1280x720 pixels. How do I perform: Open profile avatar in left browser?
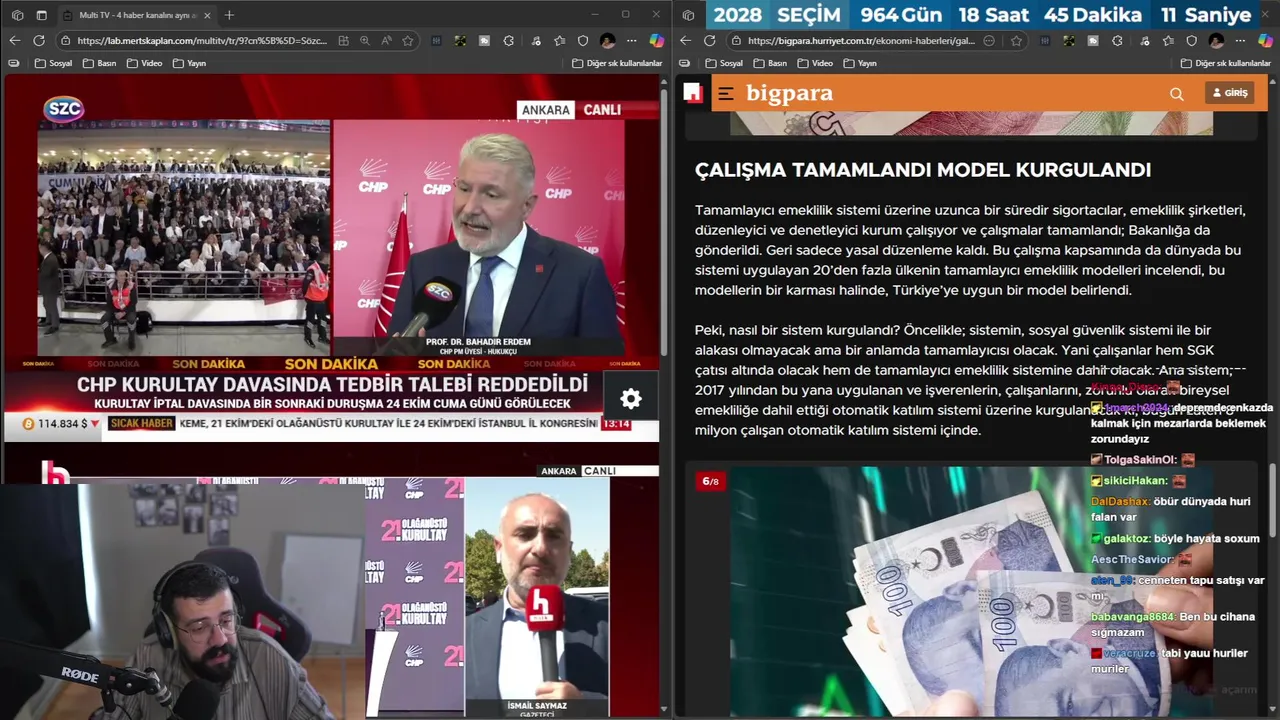[607, 41]
